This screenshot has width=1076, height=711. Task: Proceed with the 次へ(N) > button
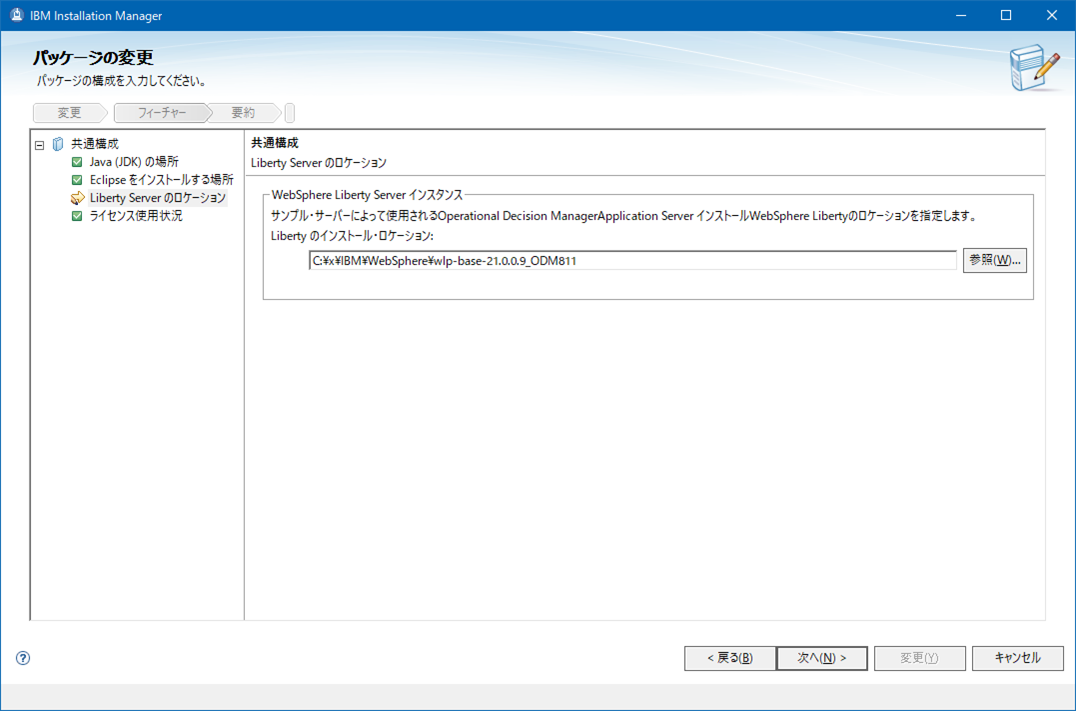coord(821,658)
